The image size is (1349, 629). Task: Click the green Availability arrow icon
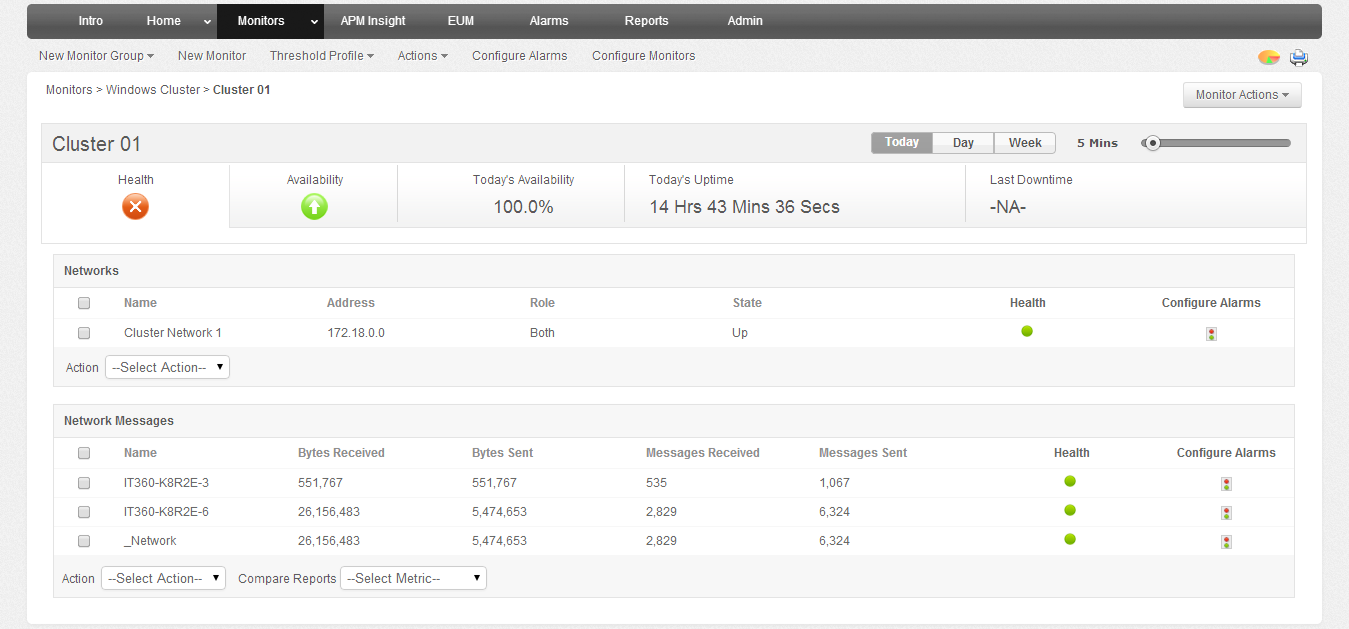pyautogui.click(x=314, y=206)
